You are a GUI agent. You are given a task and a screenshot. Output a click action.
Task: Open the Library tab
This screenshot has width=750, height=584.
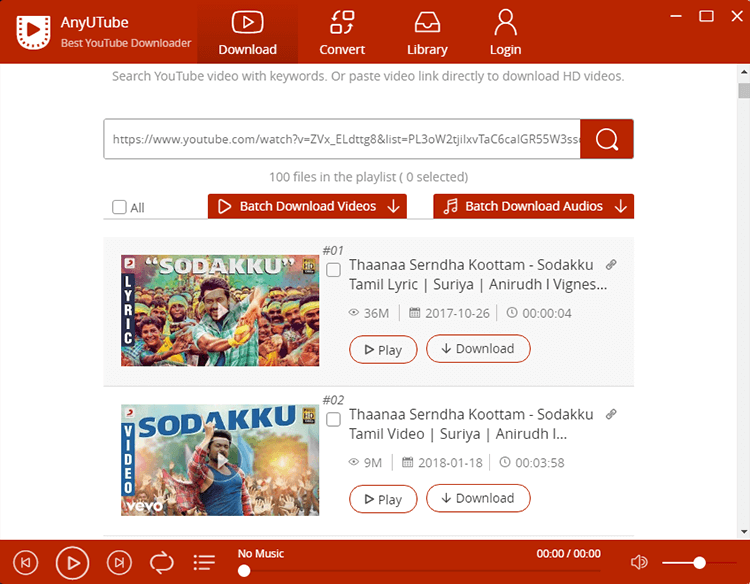(427, 33)
